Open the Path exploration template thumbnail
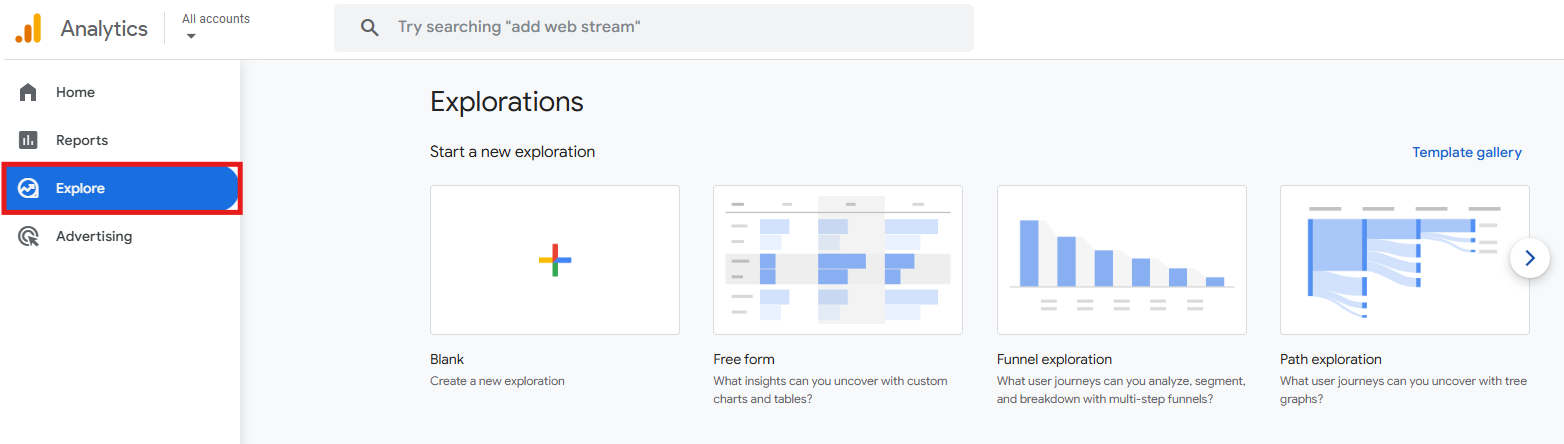 tap(1405, 260)
